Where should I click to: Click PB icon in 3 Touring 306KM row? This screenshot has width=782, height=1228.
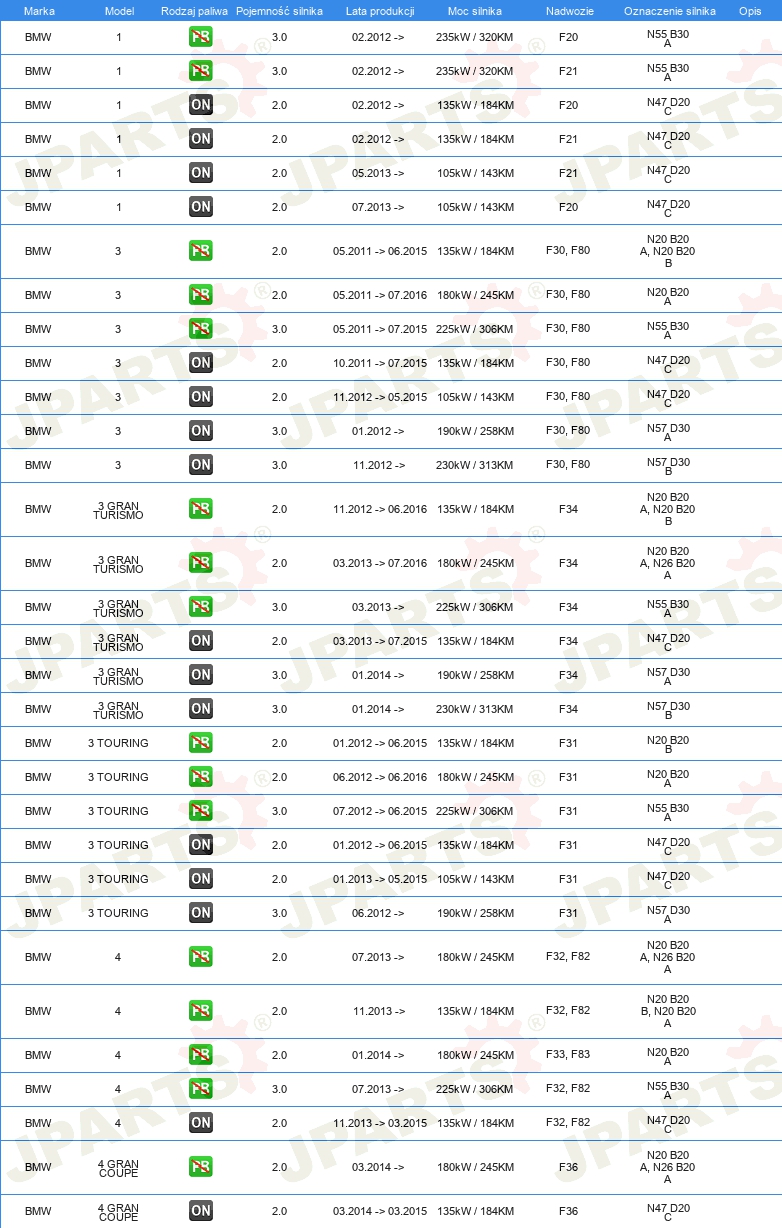[201, 811]
